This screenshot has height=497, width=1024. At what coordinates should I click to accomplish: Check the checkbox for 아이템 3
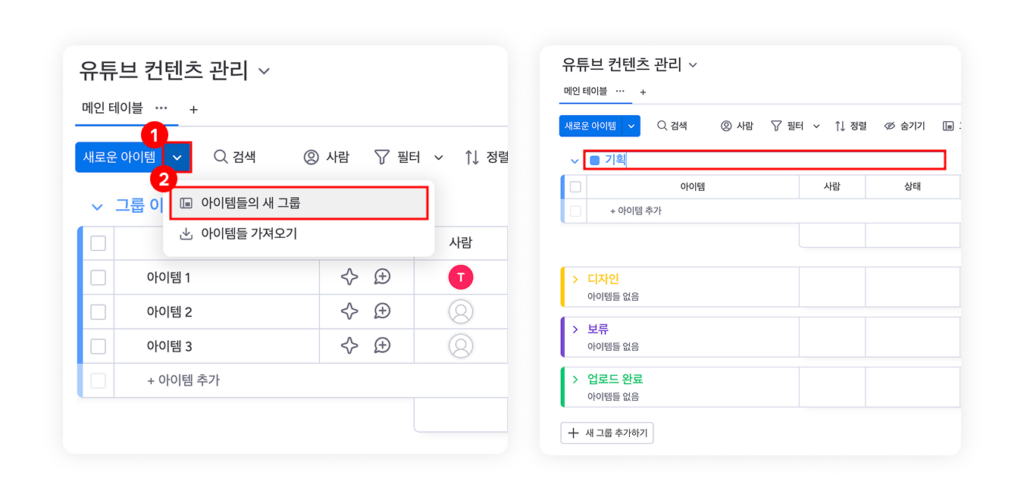coord(98,345)
